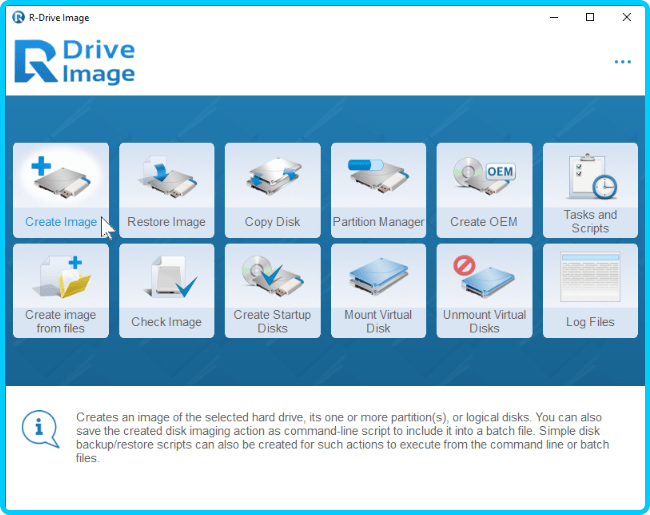View the Log Files tile
Screen dimensions: 650x515
click(x=590, y=291)
